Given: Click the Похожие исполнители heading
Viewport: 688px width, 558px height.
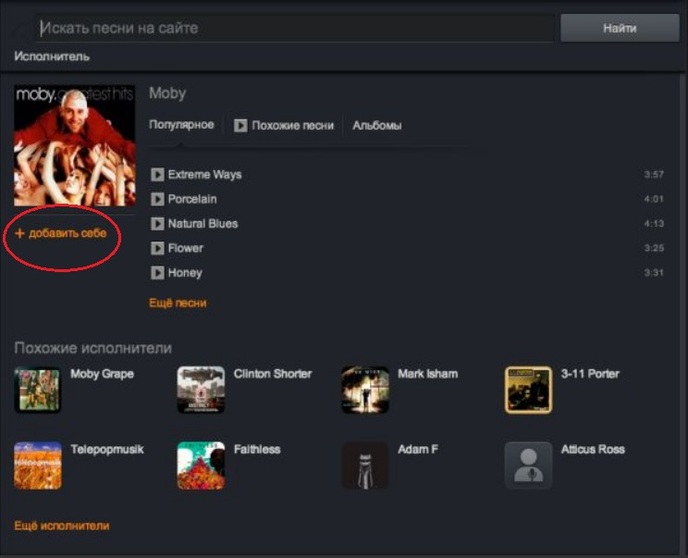Looking at the screenshot, I should (93, 348).
